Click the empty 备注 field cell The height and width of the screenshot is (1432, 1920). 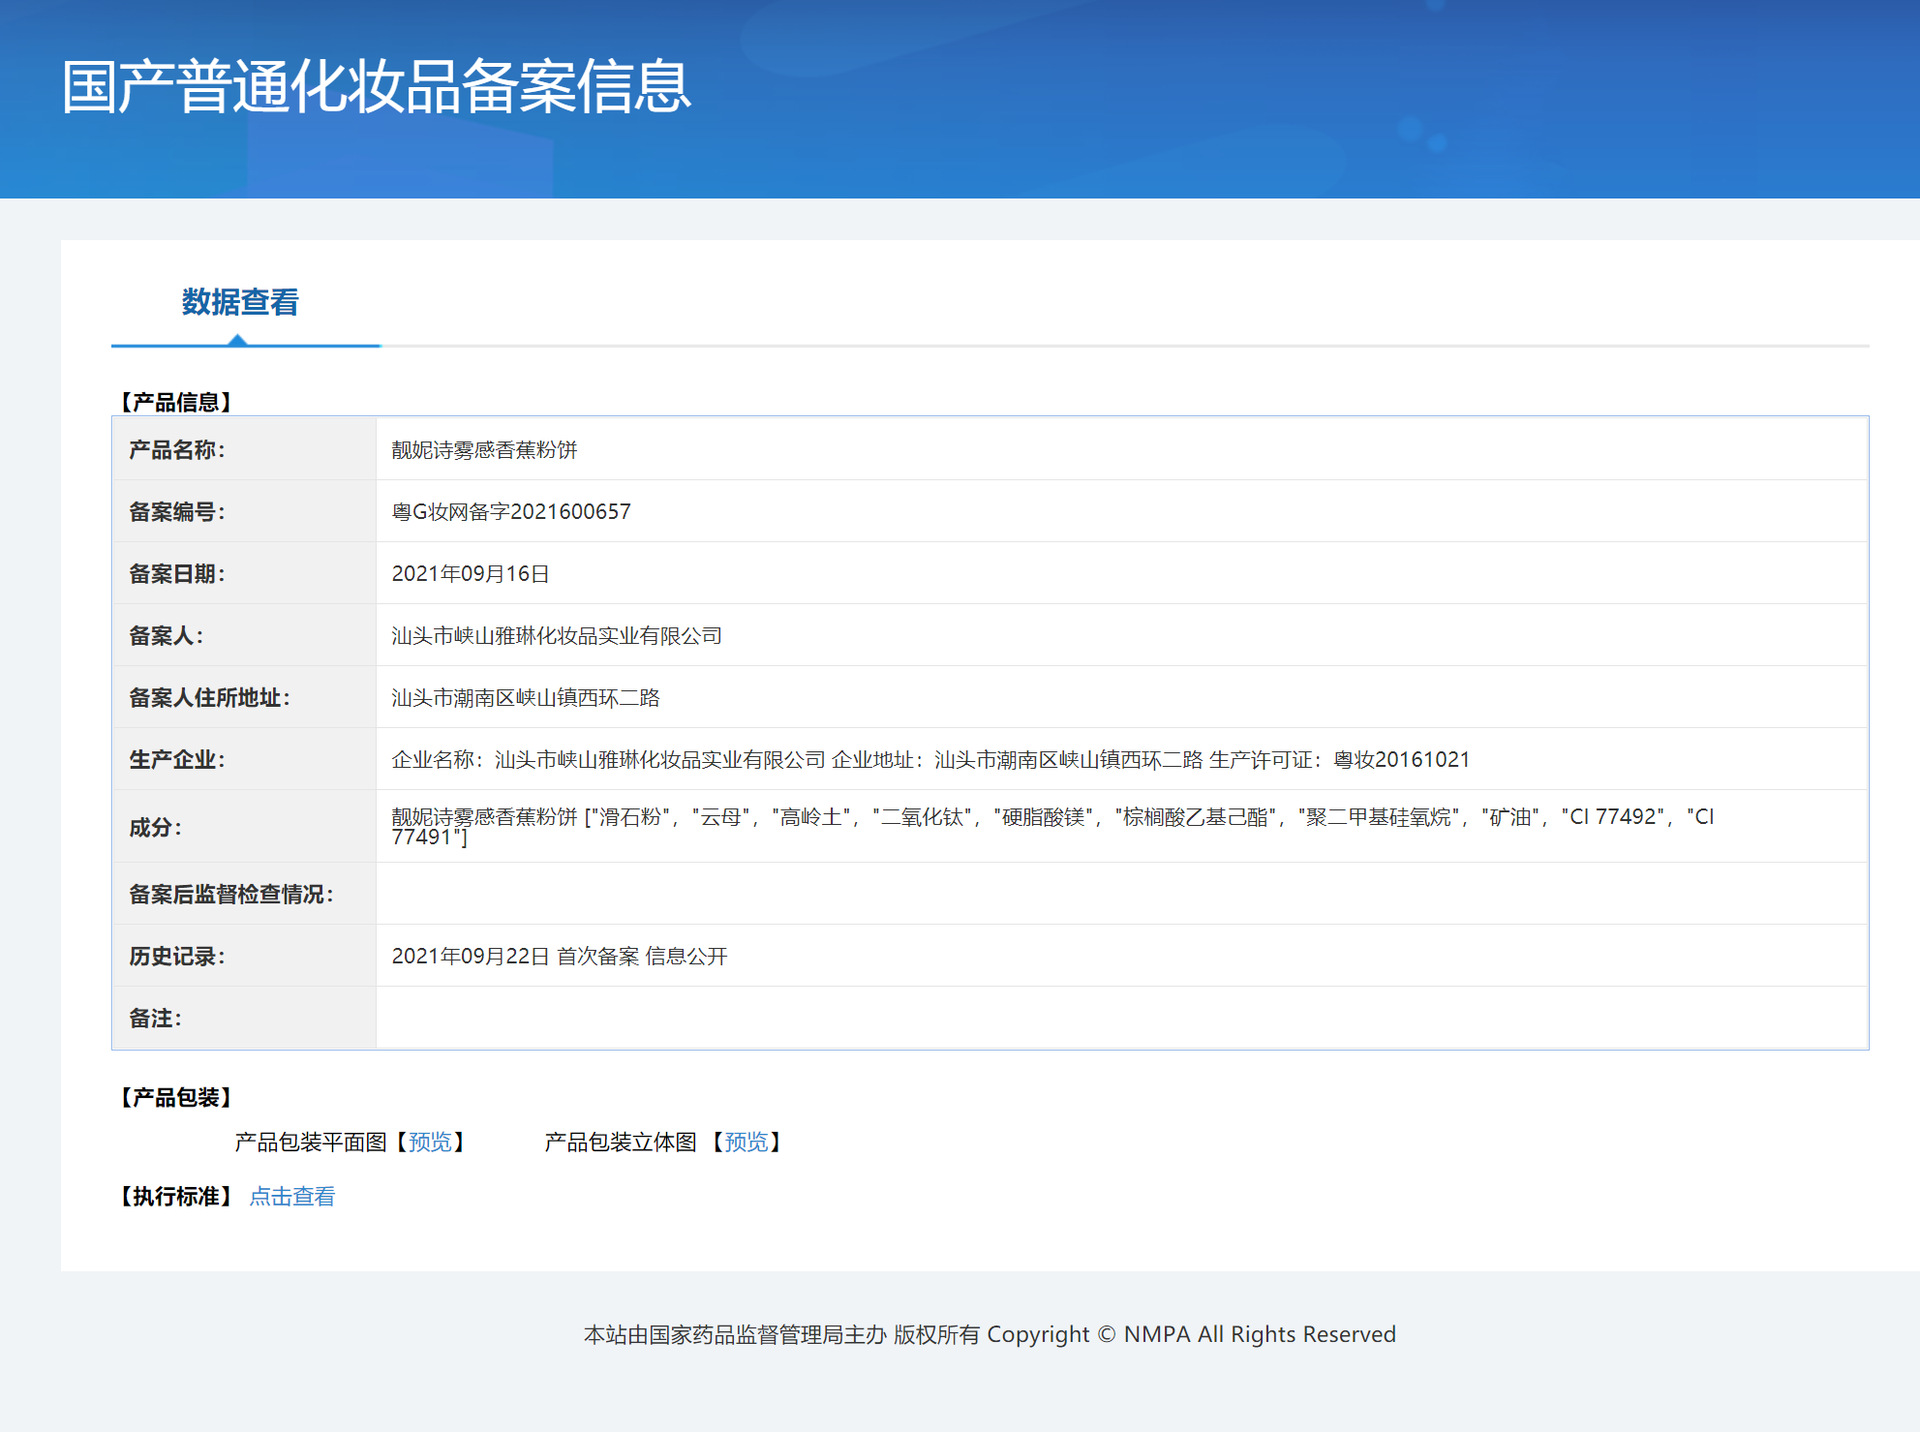tap(1120, 1018)
